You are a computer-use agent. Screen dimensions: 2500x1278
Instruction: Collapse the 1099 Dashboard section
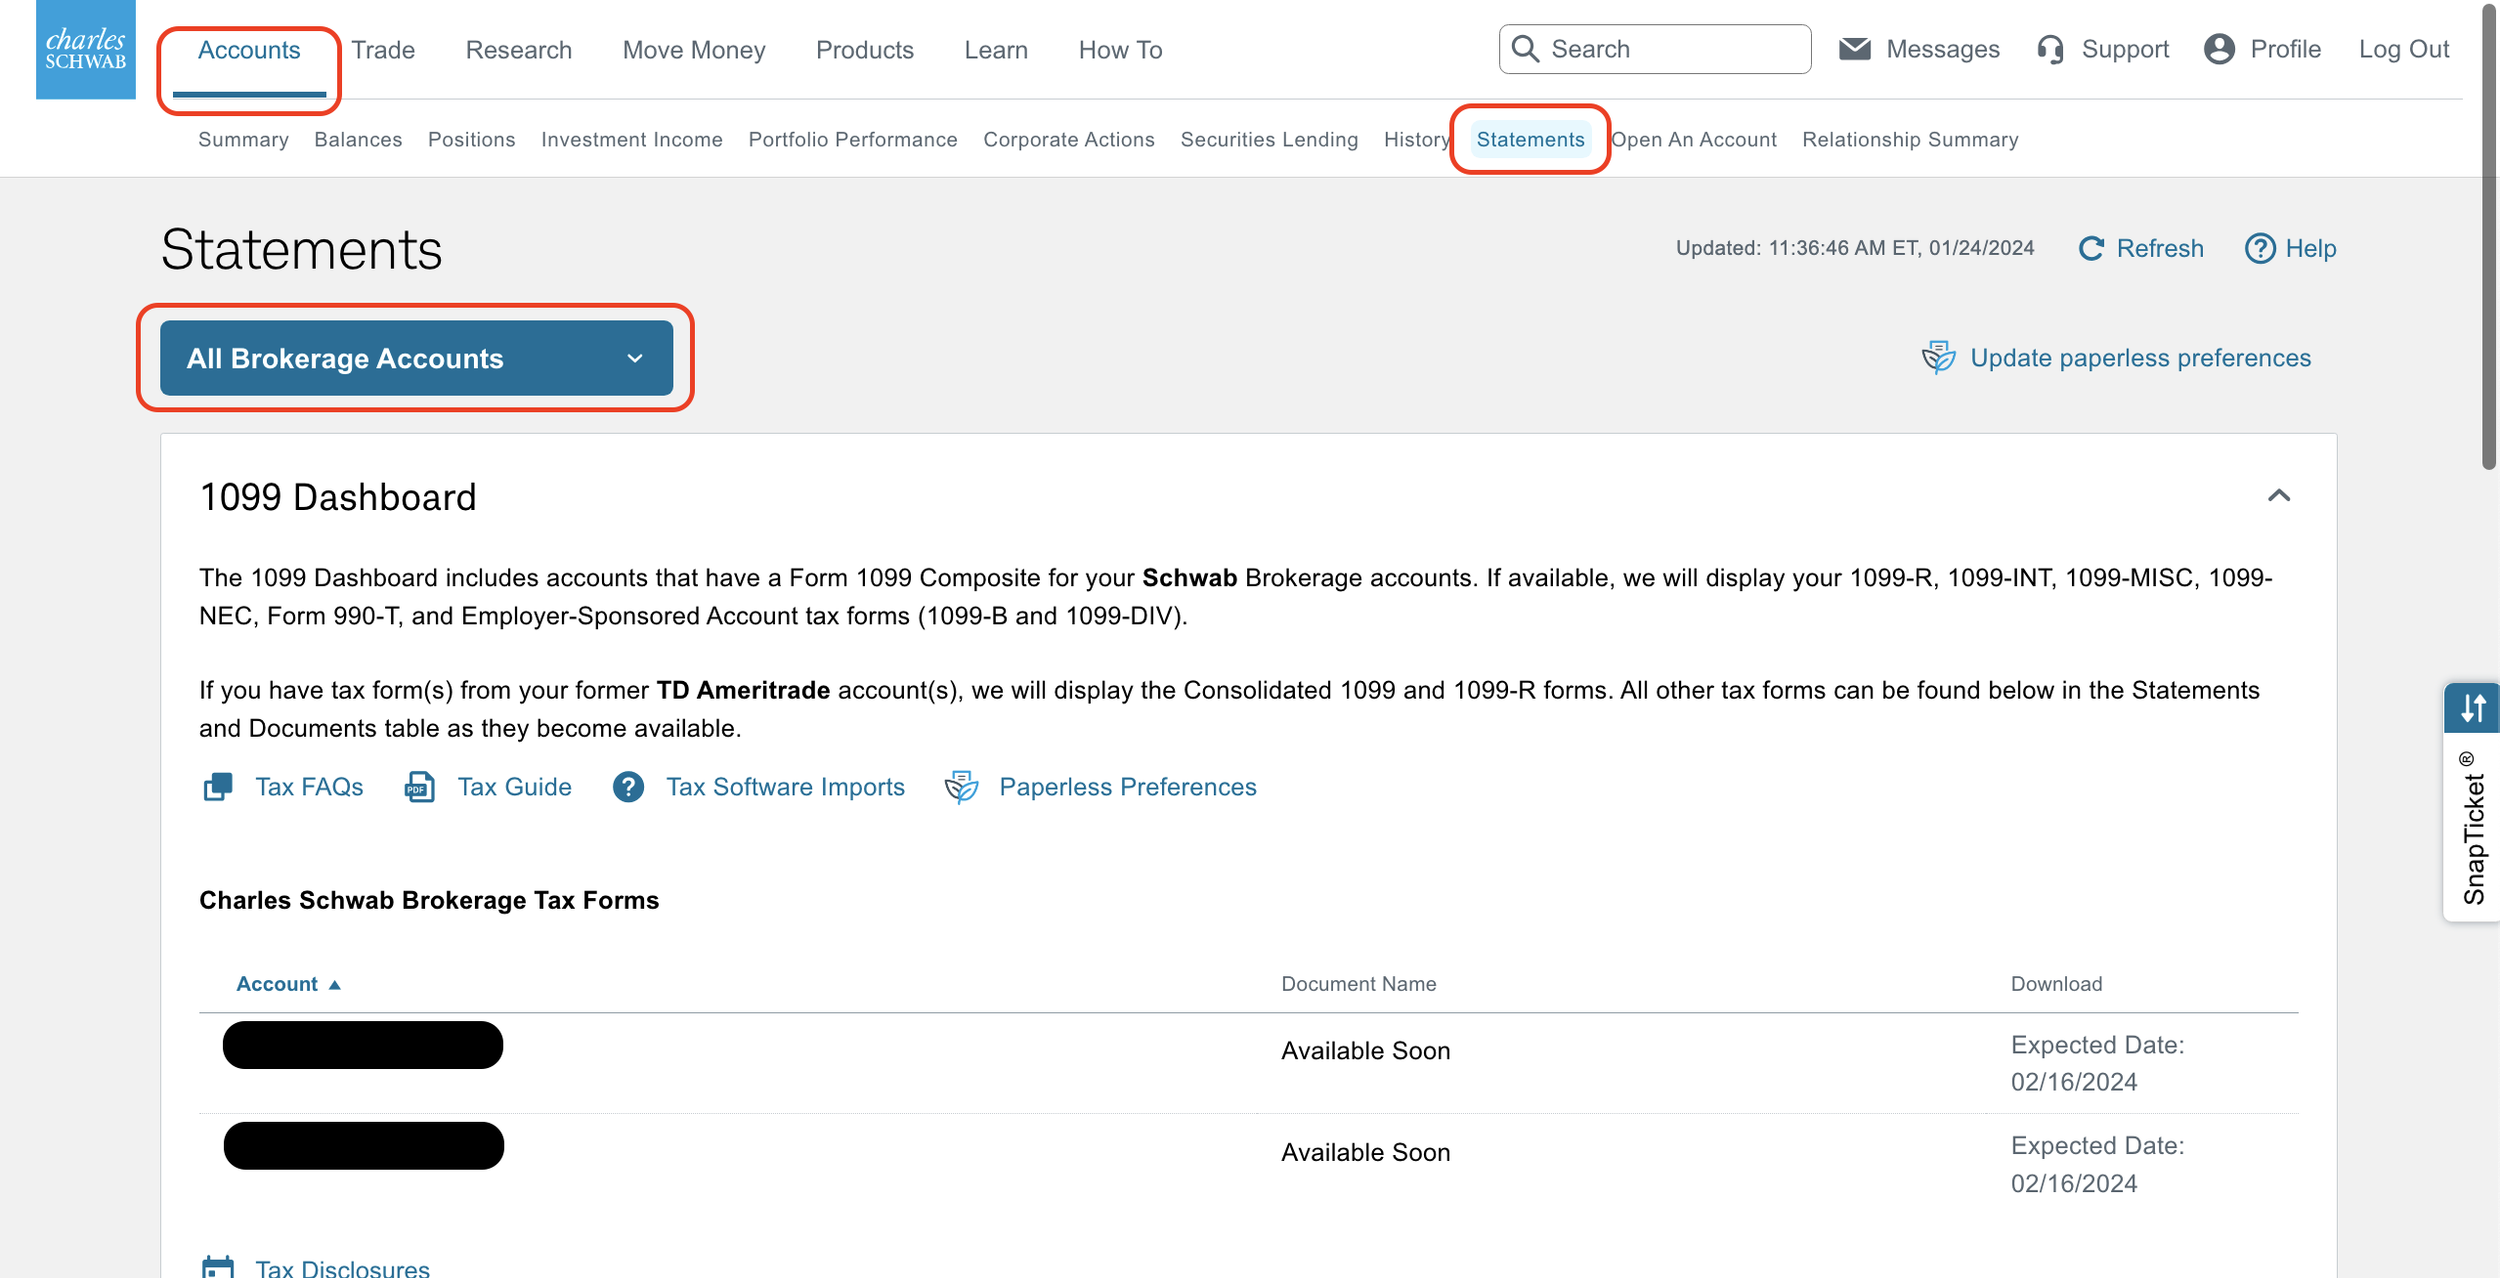[x=2278, y=496]
